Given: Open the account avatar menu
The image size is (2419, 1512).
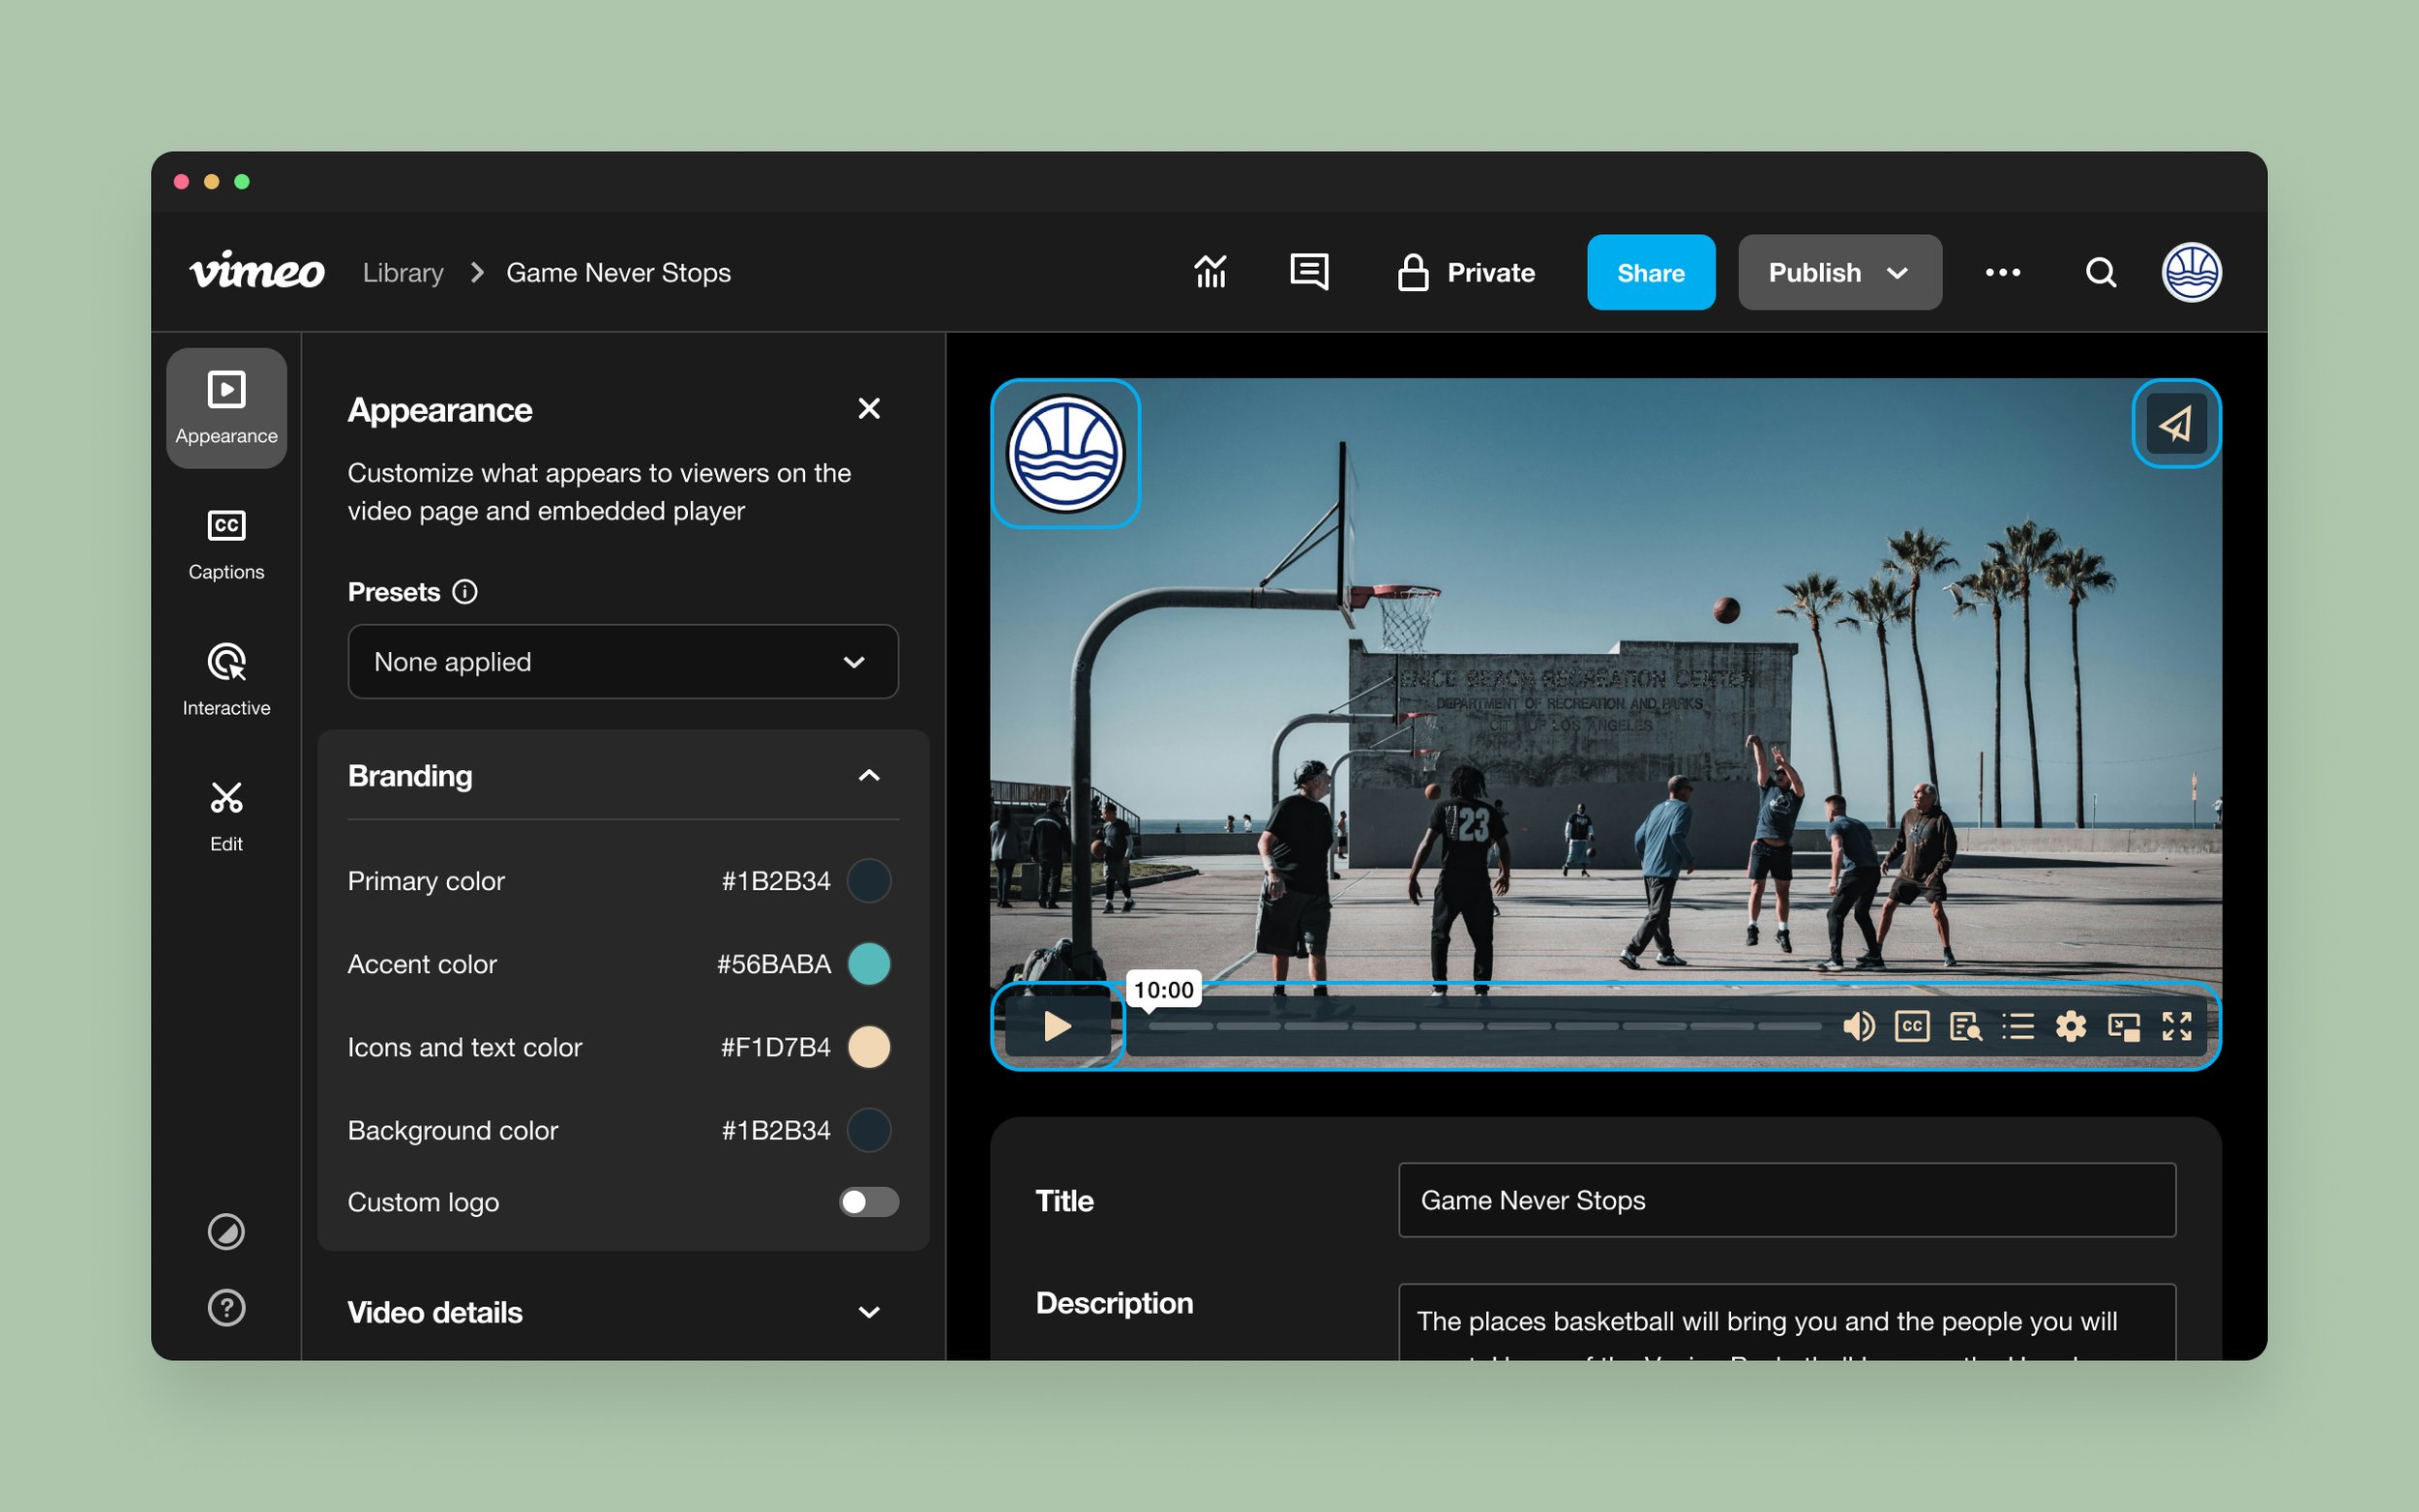Looking at the screenshot, I should [x=2191, y=272].
